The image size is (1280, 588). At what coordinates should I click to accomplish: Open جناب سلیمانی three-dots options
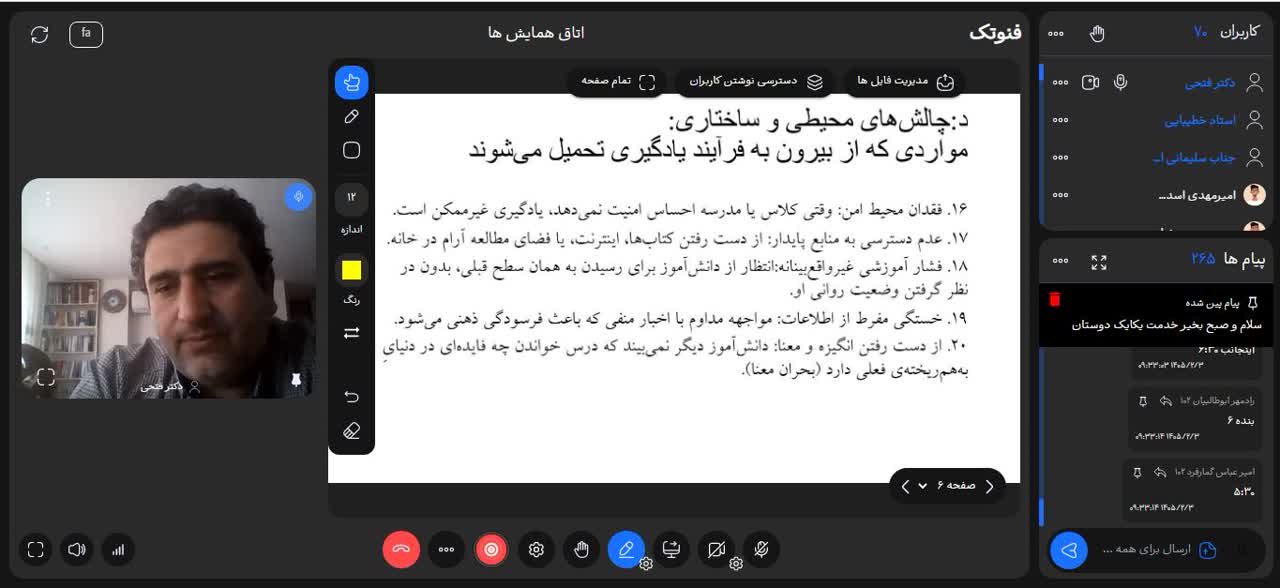click(x=1060, y=158)
